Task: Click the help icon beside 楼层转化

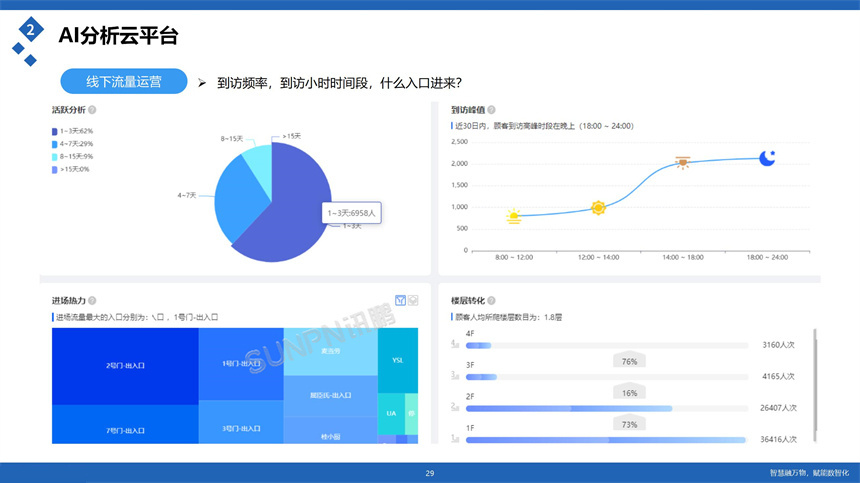Action: pos(491,300)
